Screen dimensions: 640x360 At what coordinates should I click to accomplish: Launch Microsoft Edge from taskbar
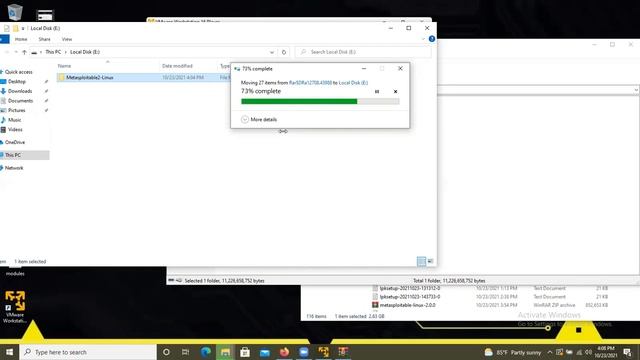tap(206, 352)
